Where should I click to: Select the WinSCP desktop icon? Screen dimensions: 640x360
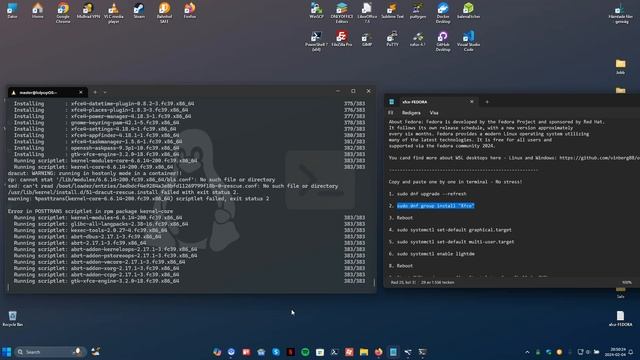[316, 11]
